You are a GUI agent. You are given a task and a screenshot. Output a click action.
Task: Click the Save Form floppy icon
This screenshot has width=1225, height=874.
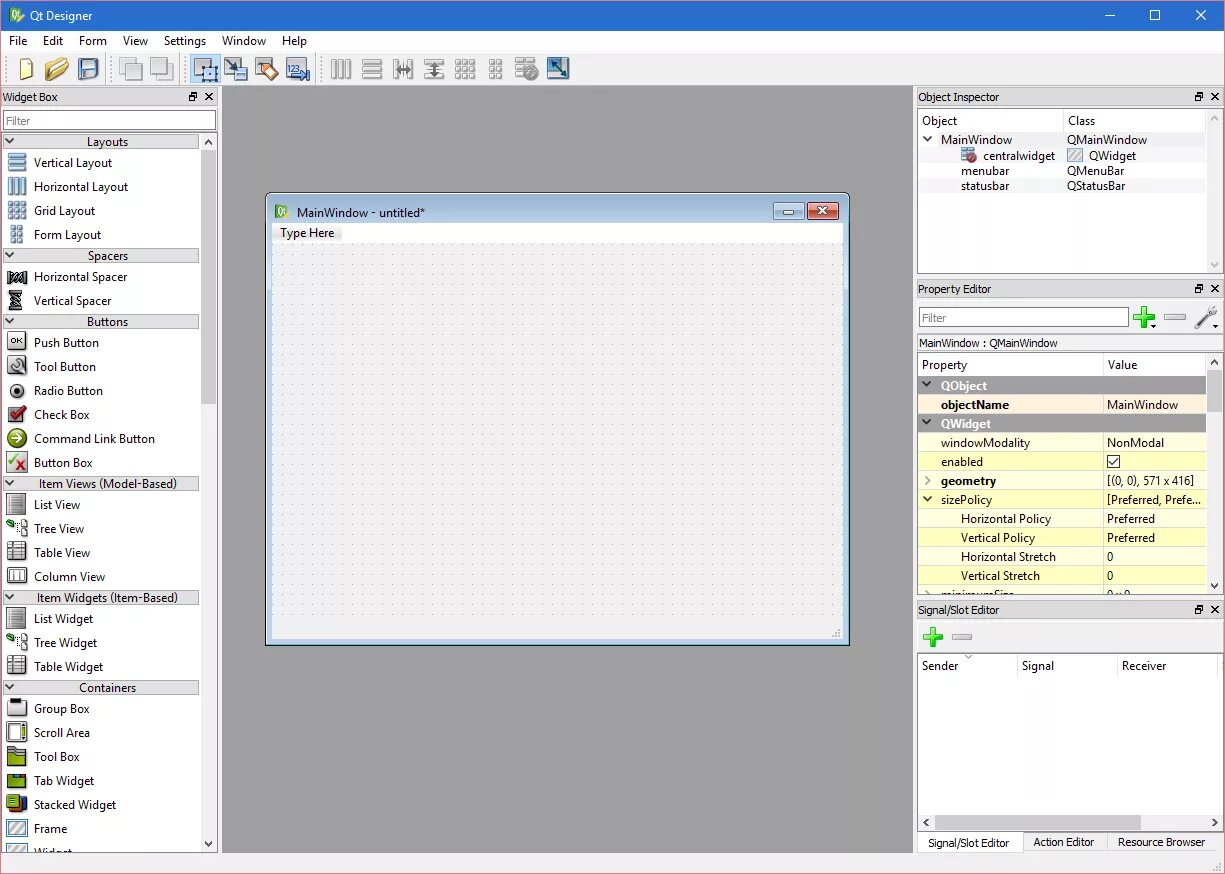point(88,69)
